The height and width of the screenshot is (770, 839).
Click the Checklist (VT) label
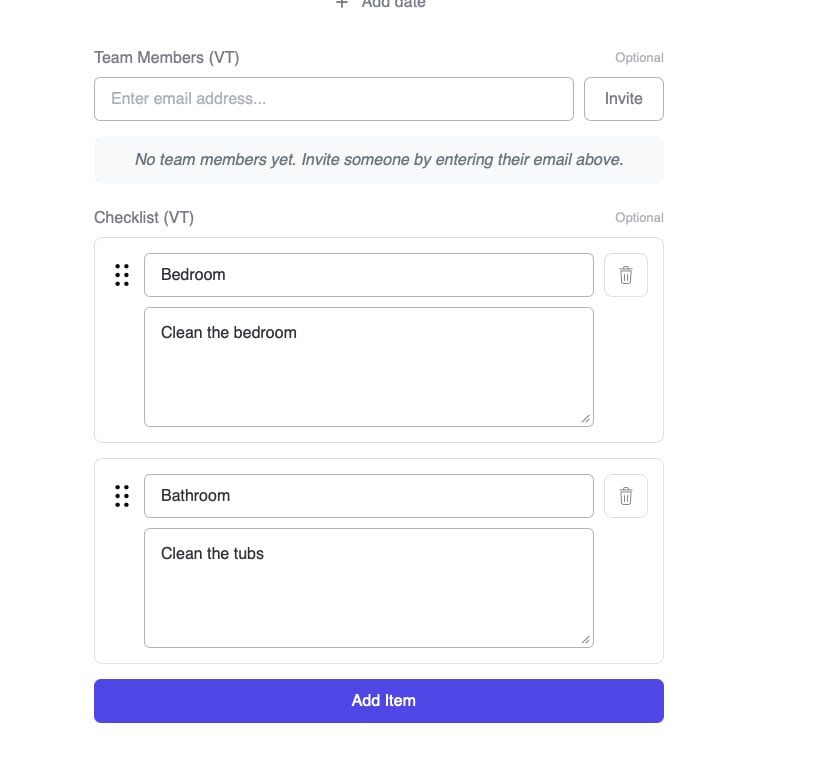click(143, 218)
